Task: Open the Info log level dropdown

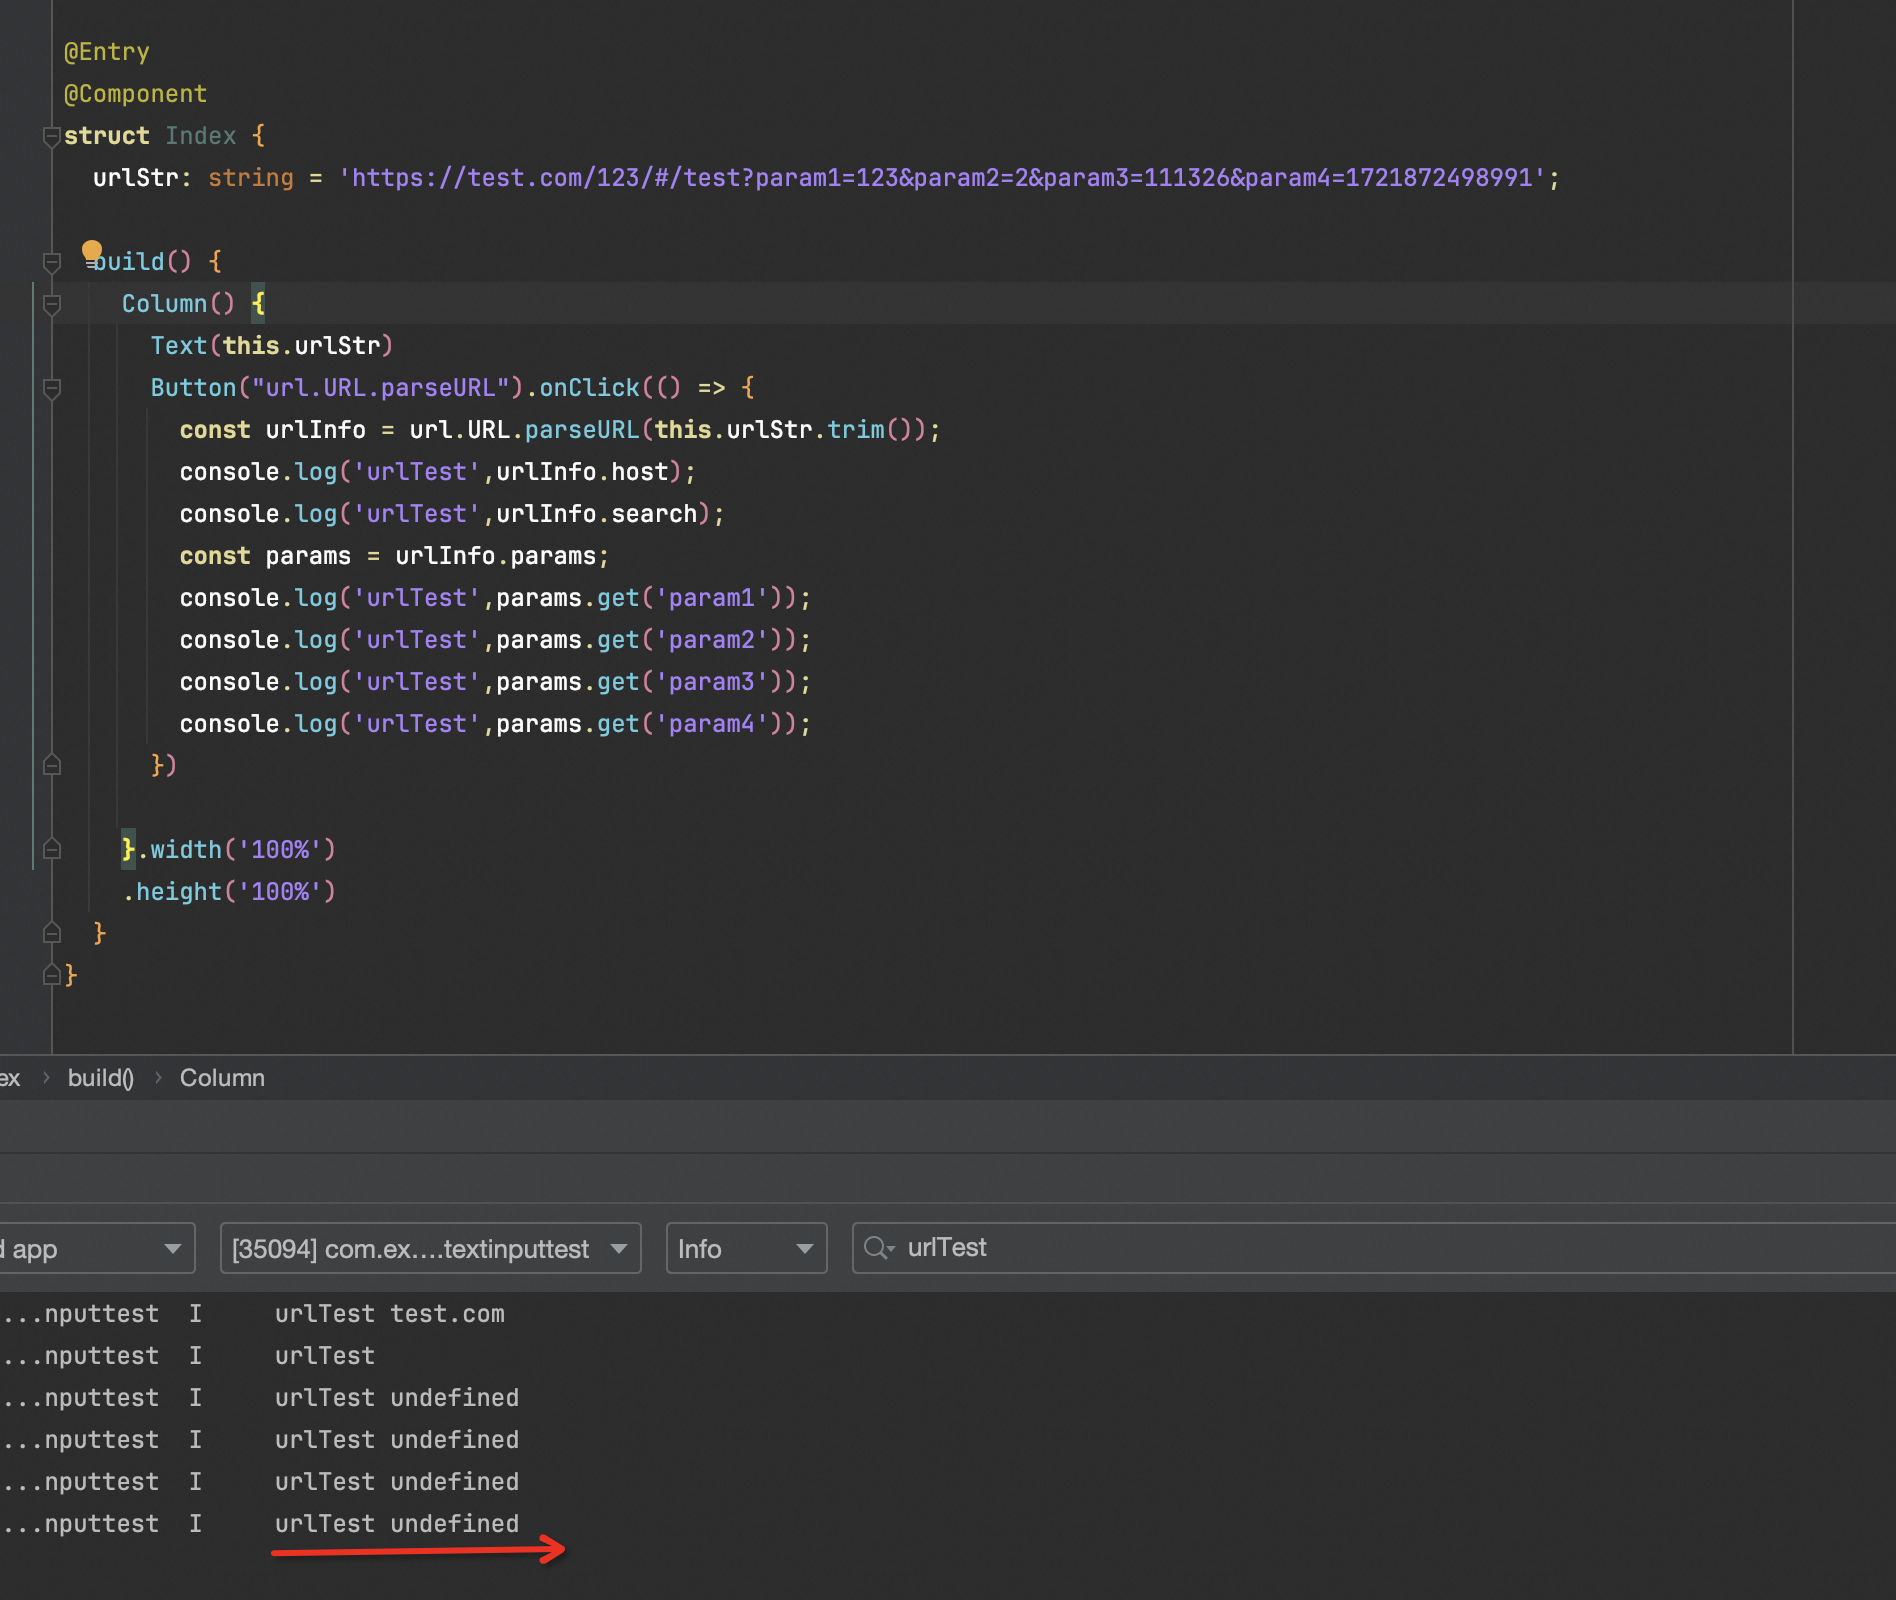Action: (x=746, y=1248)
